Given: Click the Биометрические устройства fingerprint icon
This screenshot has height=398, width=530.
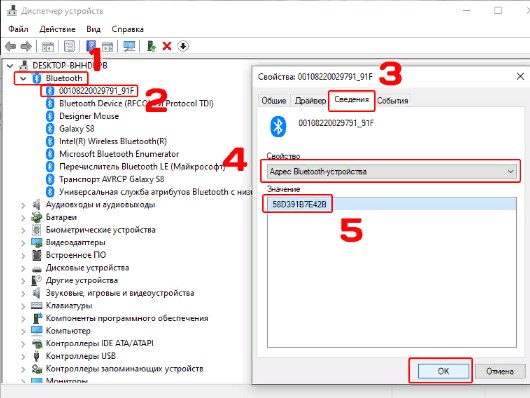Looking at the screenshot, I should (36, 230).
